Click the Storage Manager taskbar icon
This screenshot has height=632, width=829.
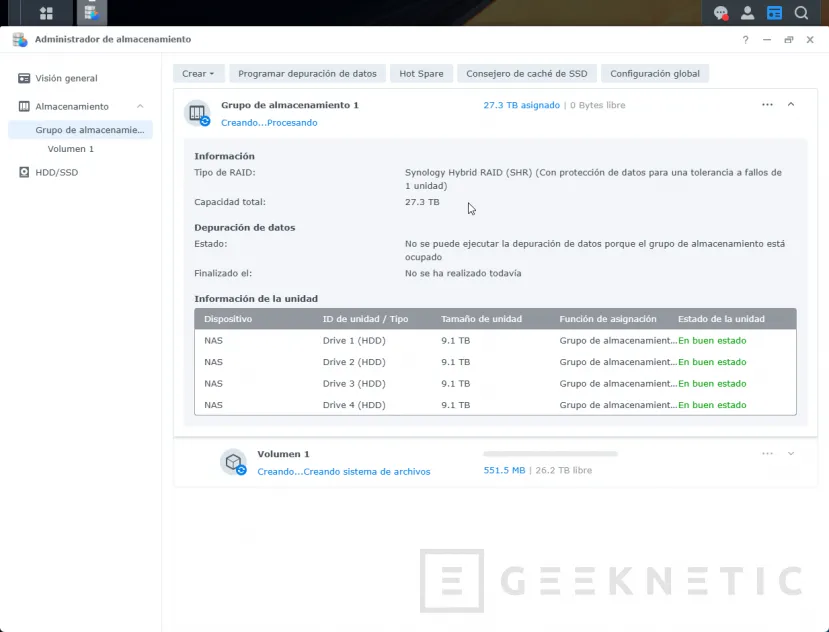click(x=91, y=13)
